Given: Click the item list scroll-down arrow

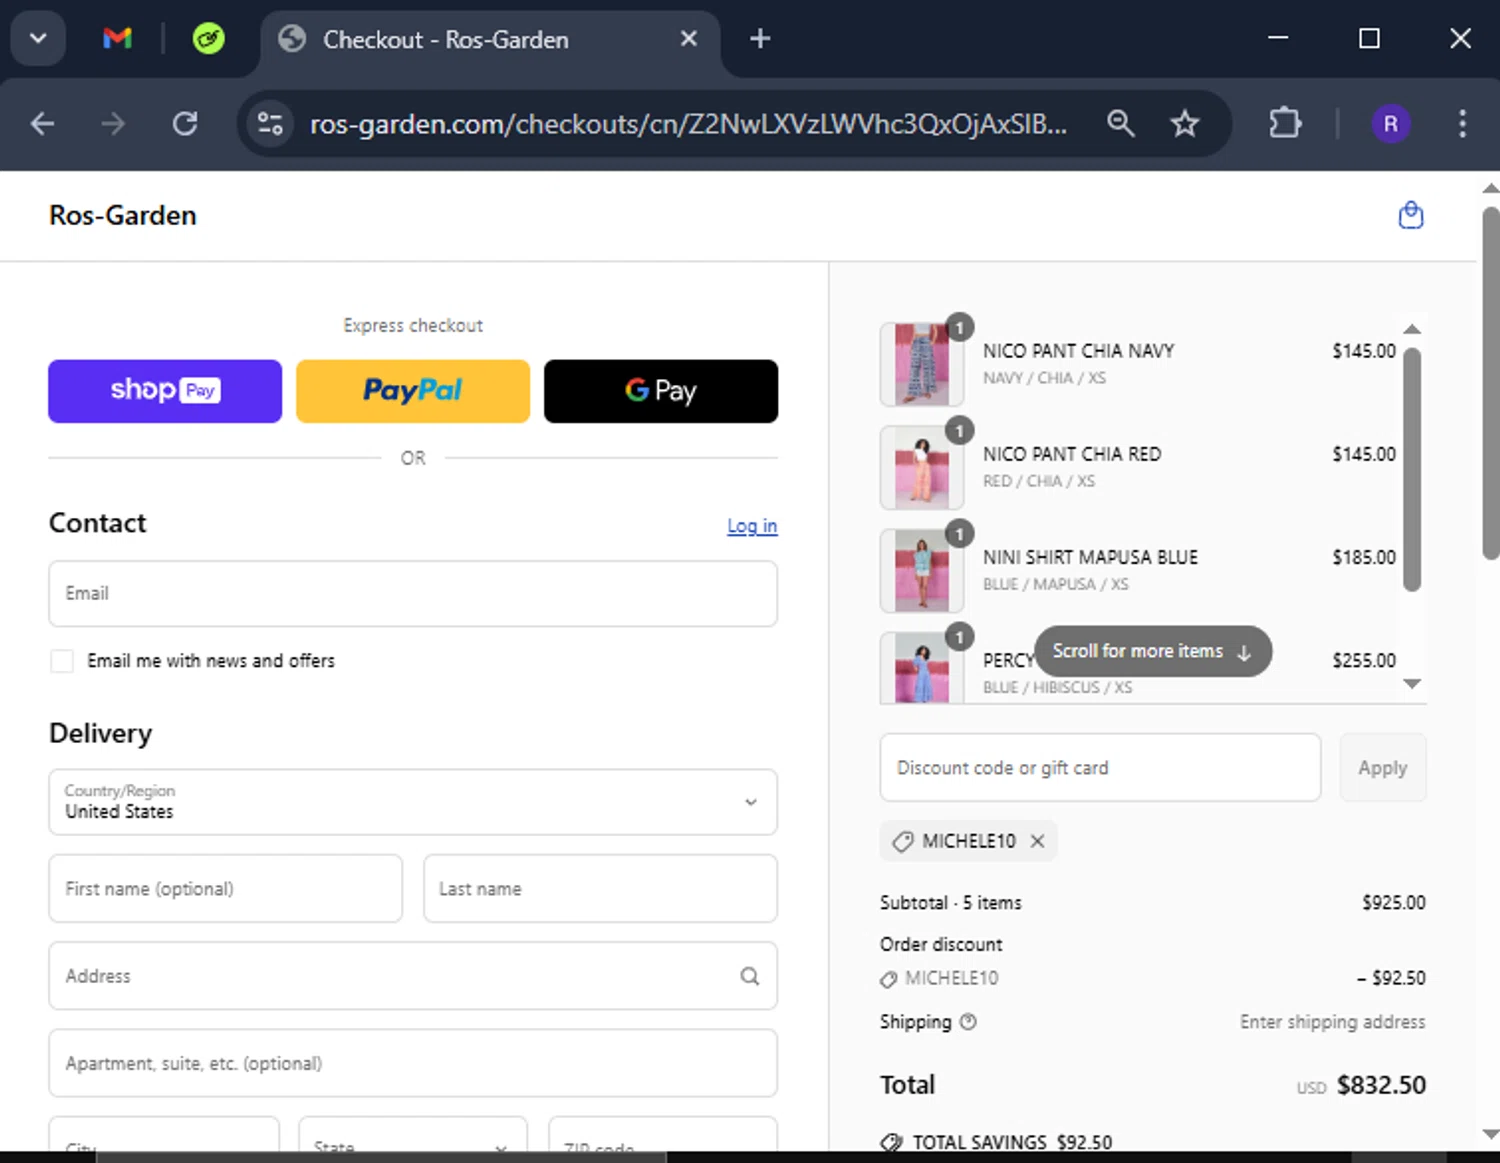Looking at the screenshot, I should point(1412,684).
